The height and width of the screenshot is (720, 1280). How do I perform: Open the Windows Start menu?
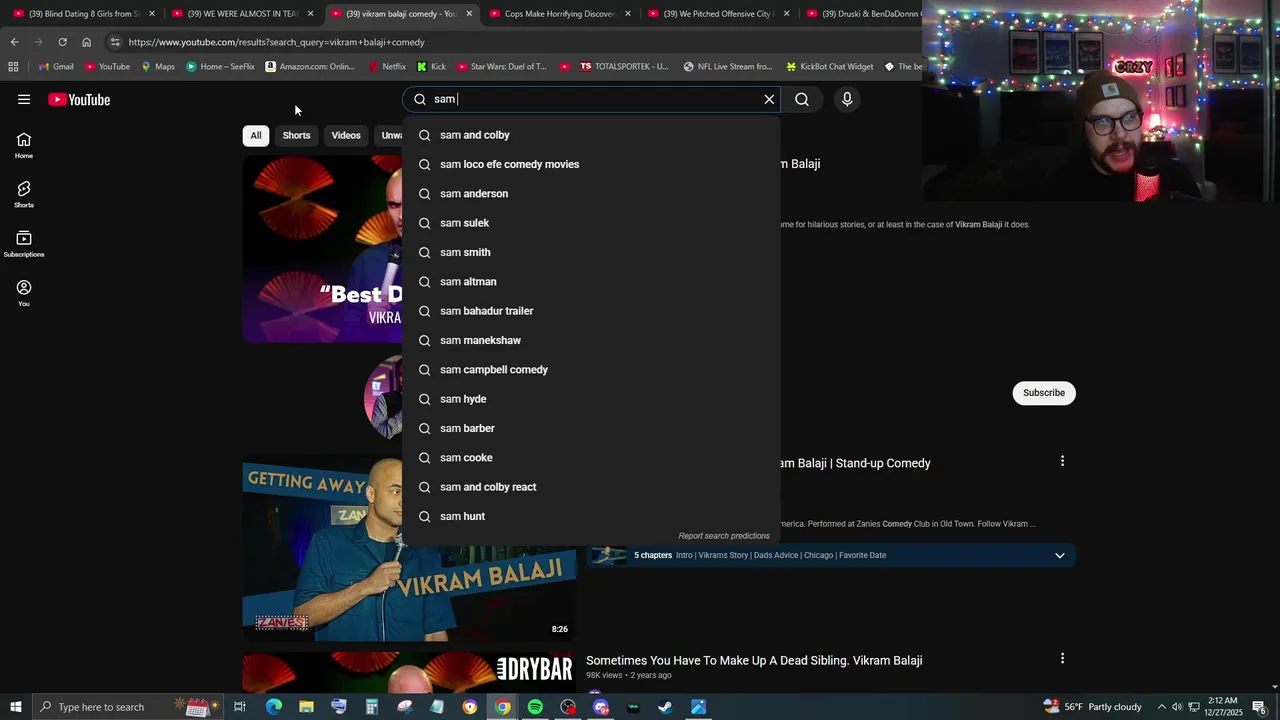(15, 707)
